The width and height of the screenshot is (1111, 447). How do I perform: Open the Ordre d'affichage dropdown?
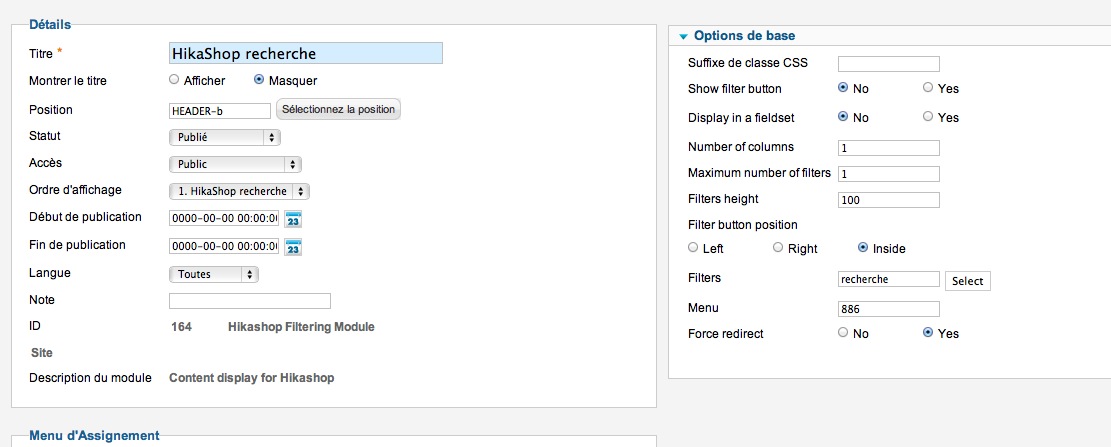(x=239, y=191)
